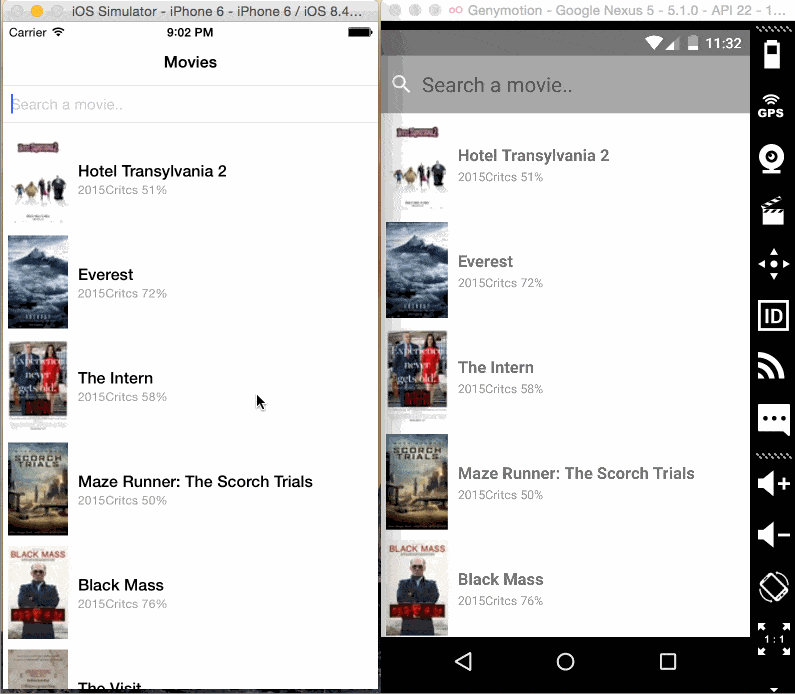The height and width of the screenshot is (694, 795).
Task: Tap Android search magnifier icon
Action: tap(401, 84)
